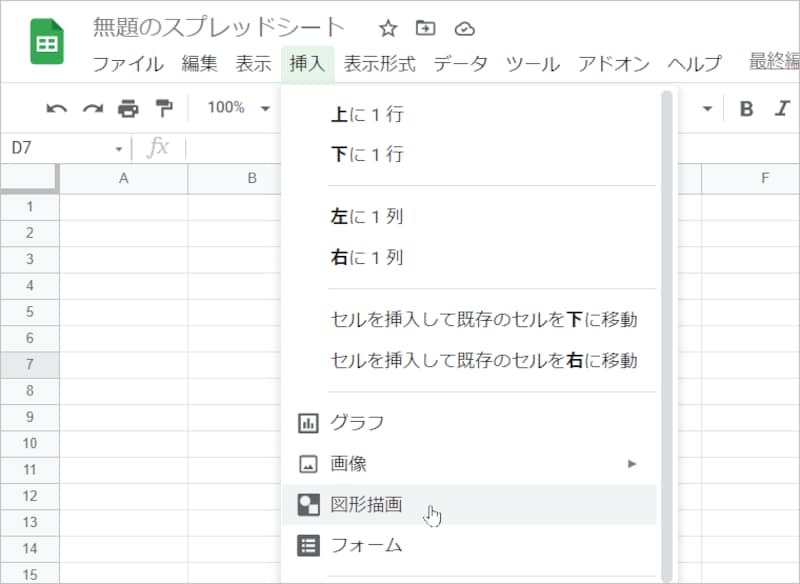Check the cloud save status icon

coord(464,30)
